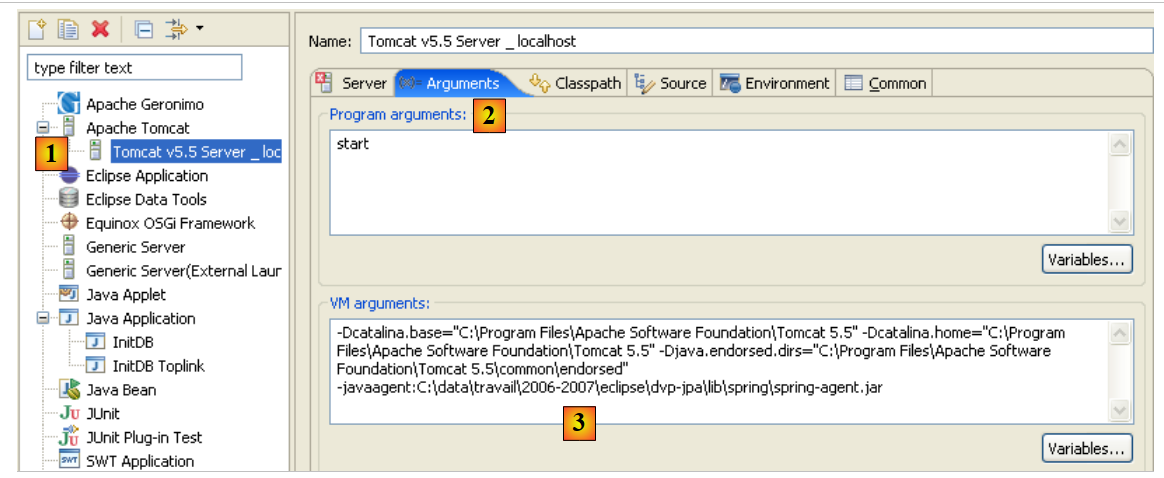The image size is (1164, 478).
Task: Collapse the Java Application tree node
Action: (43, 318)
